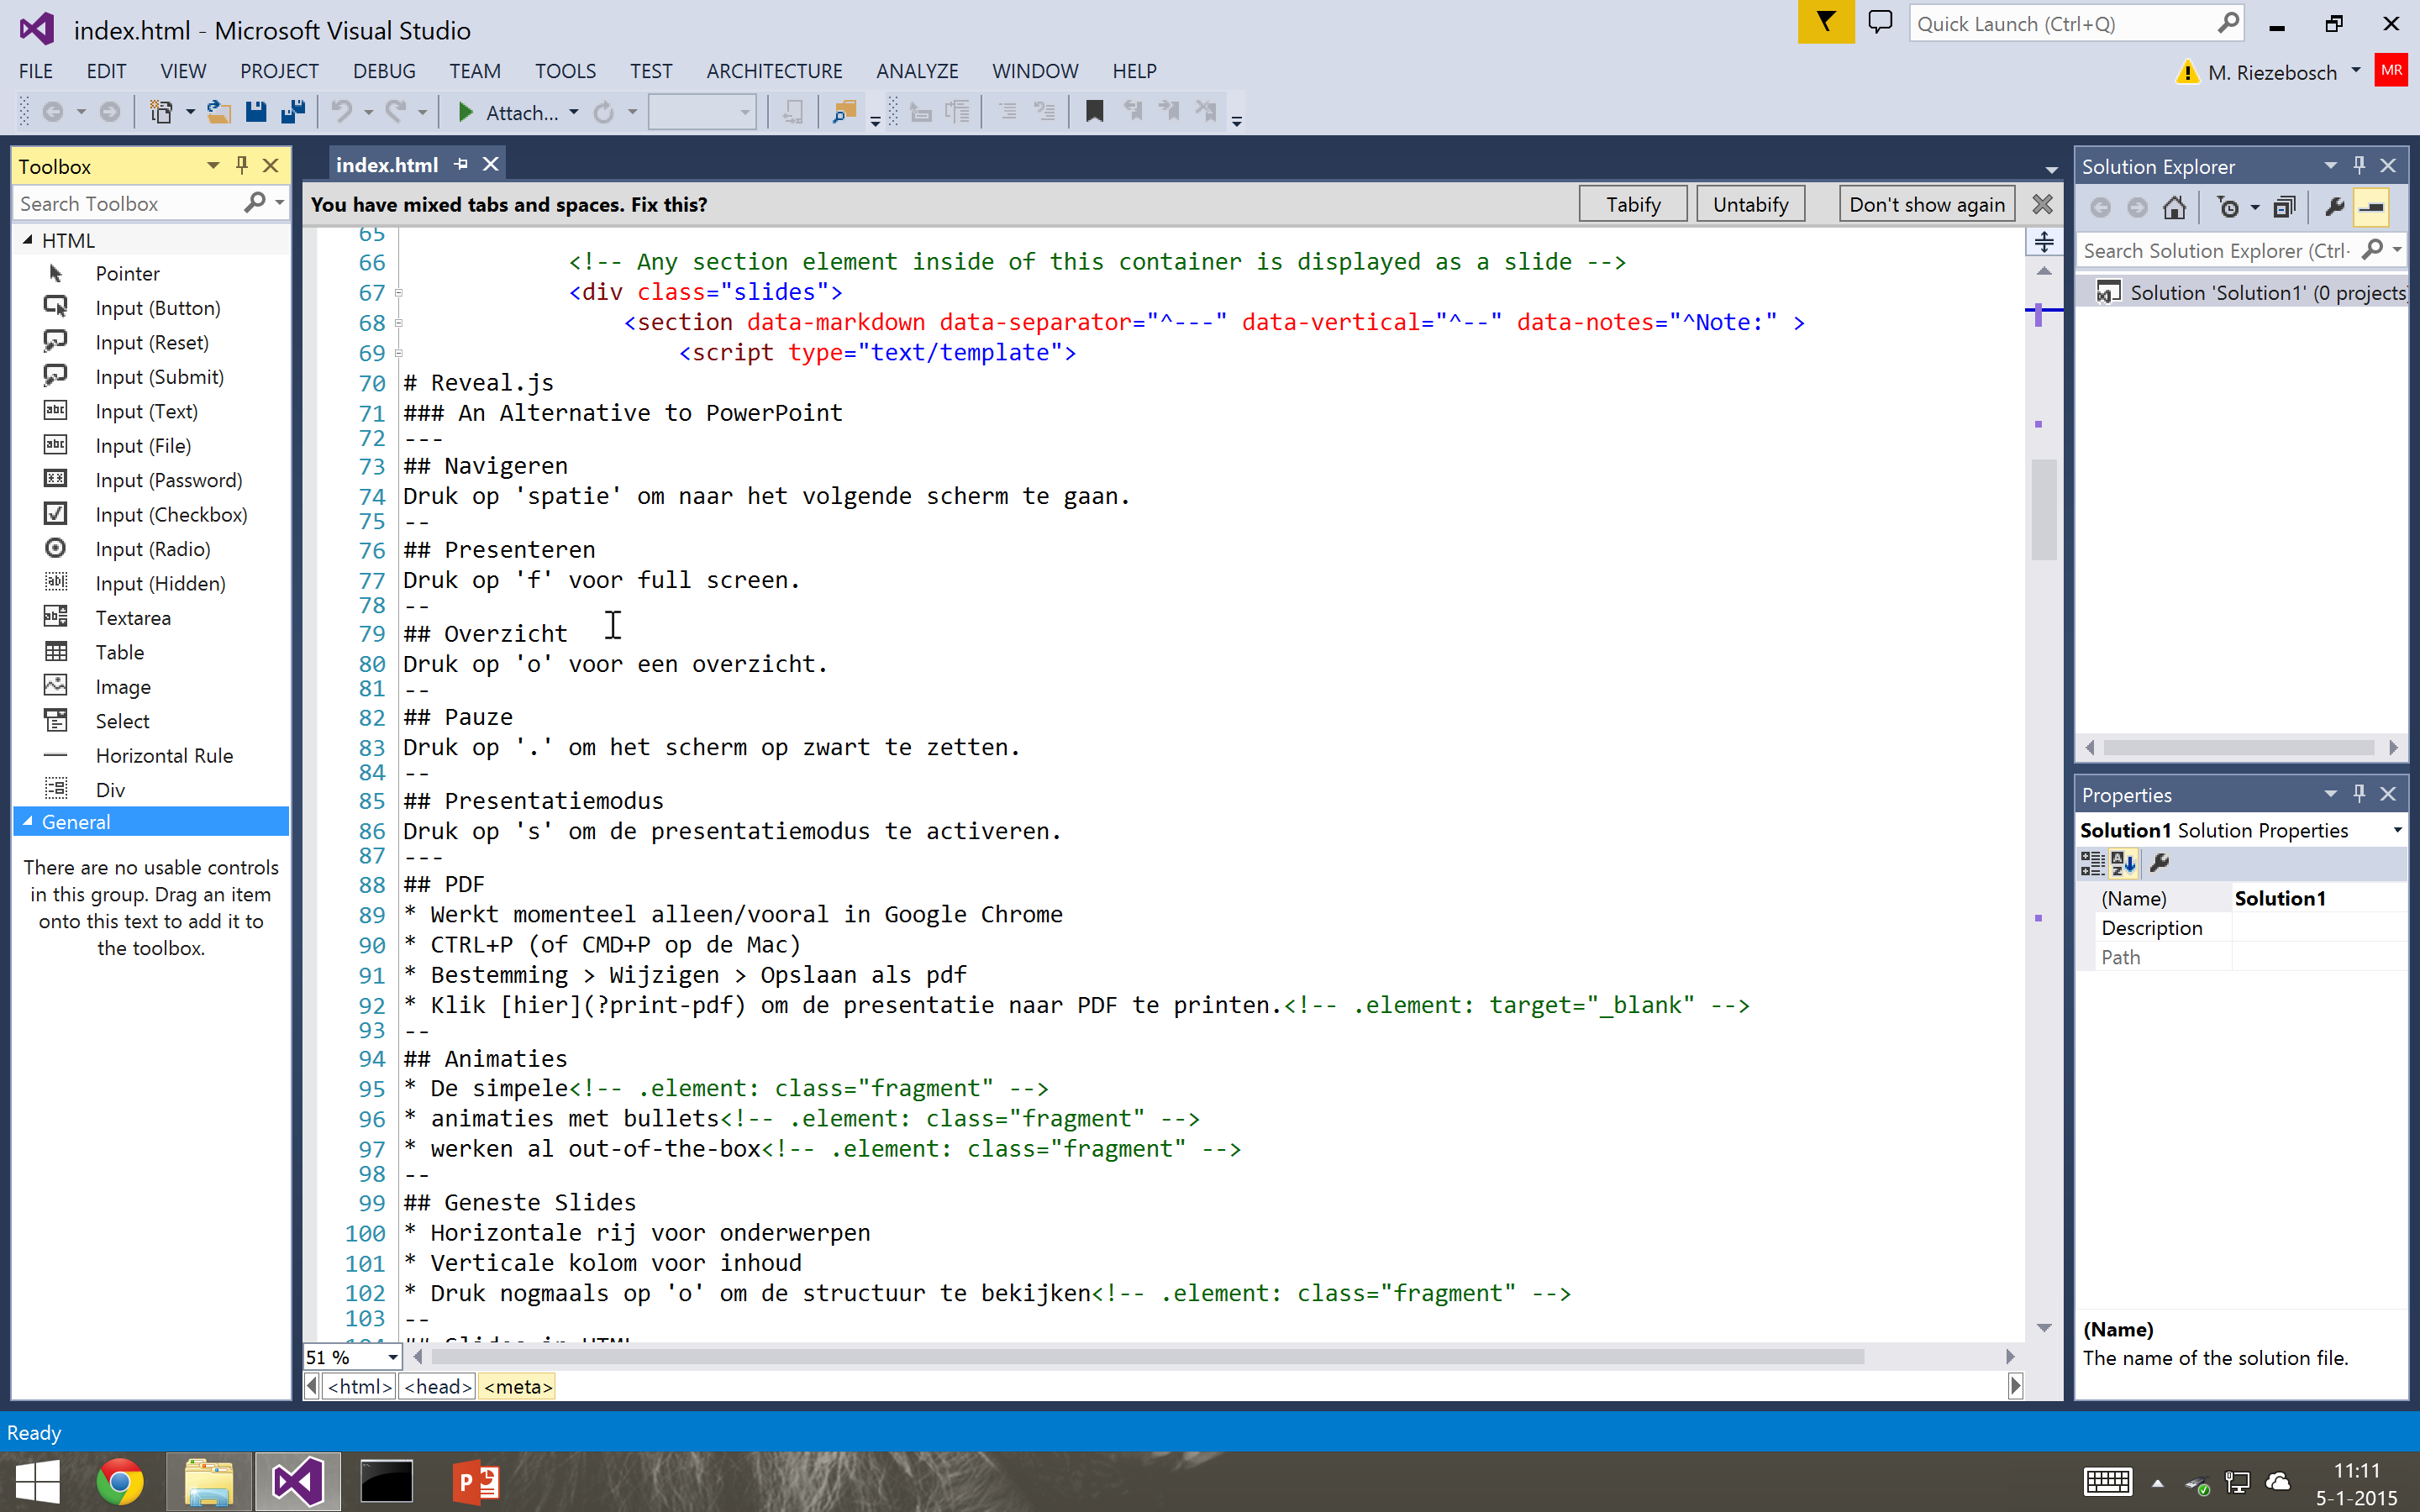The image size is (2420, 1512).
Task: Dismiss the mixed tabs info bar
Action: [2042, 204]
